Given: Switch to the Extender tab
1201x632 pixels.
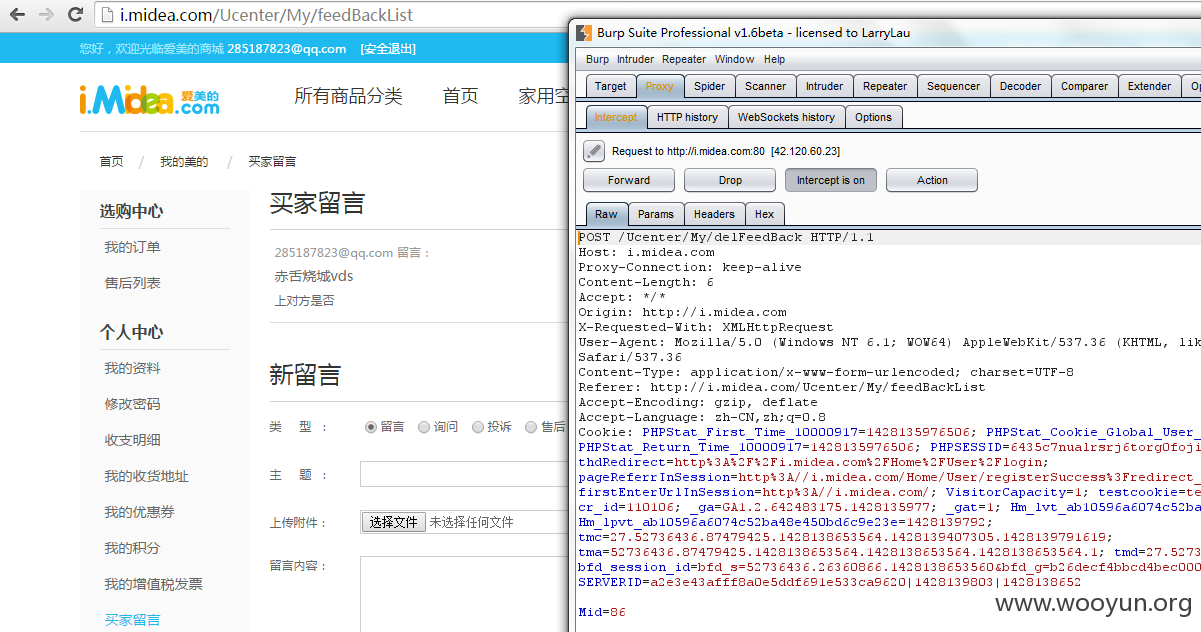Looking at the screenshot, I should point(1149,86).
